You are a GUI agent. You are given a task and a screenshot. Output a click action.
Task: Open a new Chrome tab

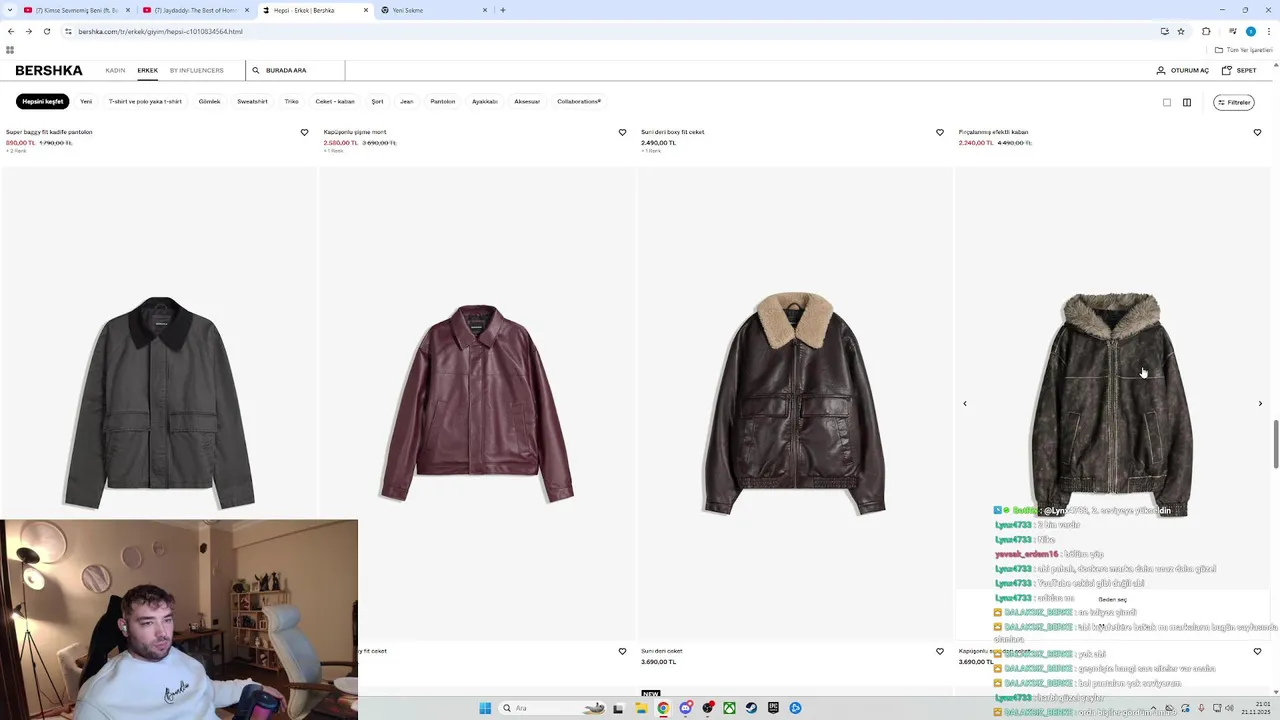(x=502, y=10)
